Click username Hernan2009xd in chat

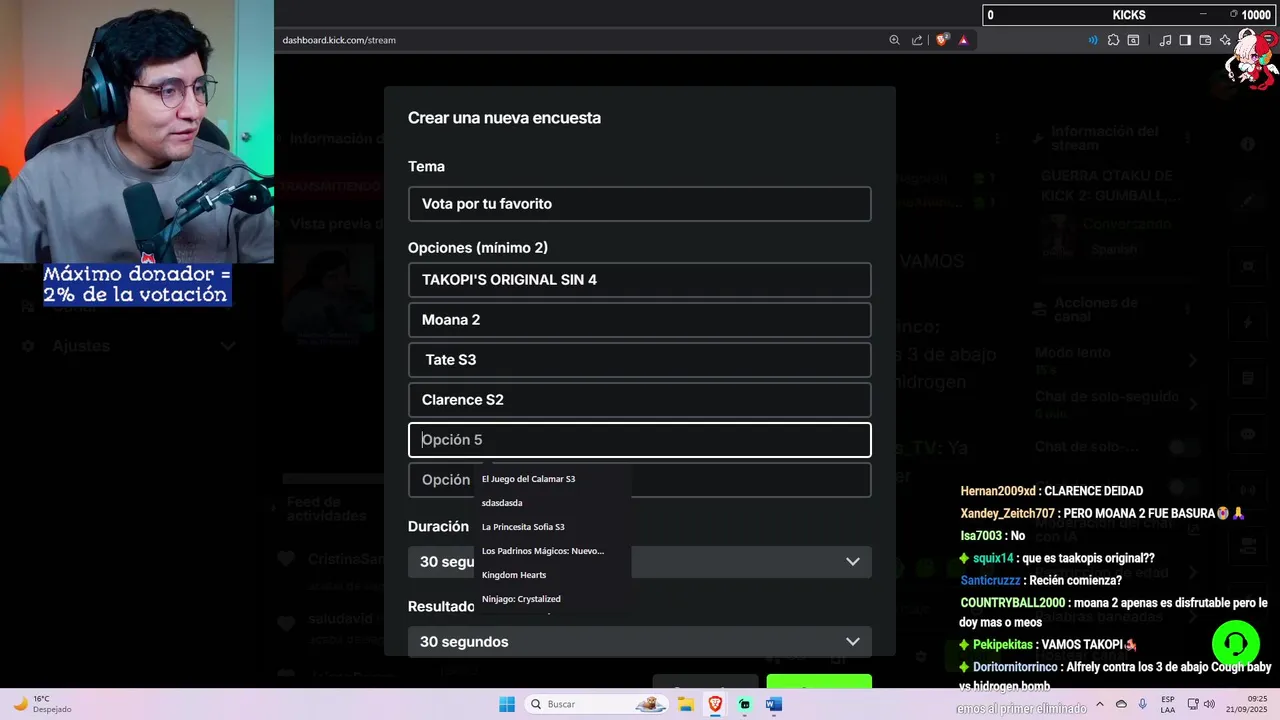[x=997, y=491]
